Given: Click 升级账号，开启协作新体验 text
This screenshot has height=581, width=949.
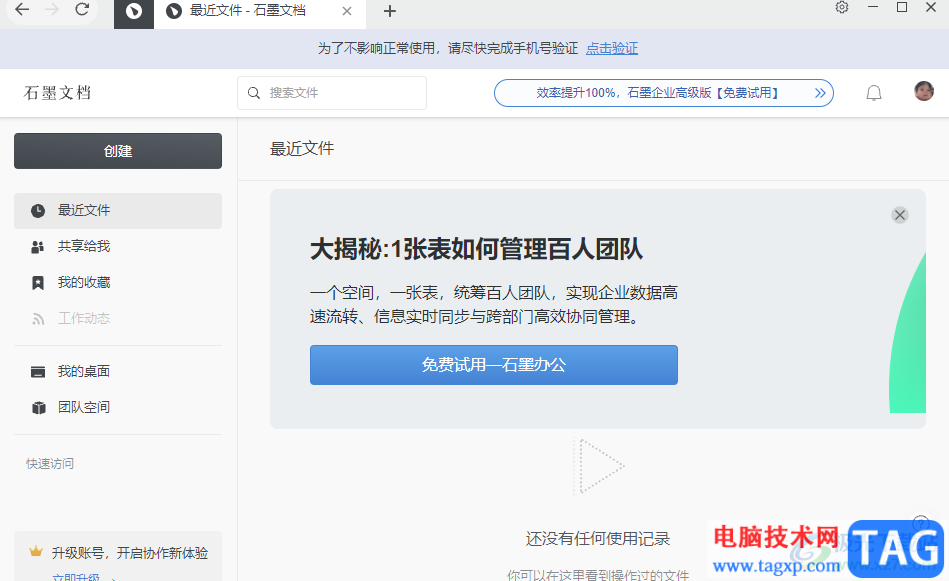Looking at the screenshot, I should 130,553.
